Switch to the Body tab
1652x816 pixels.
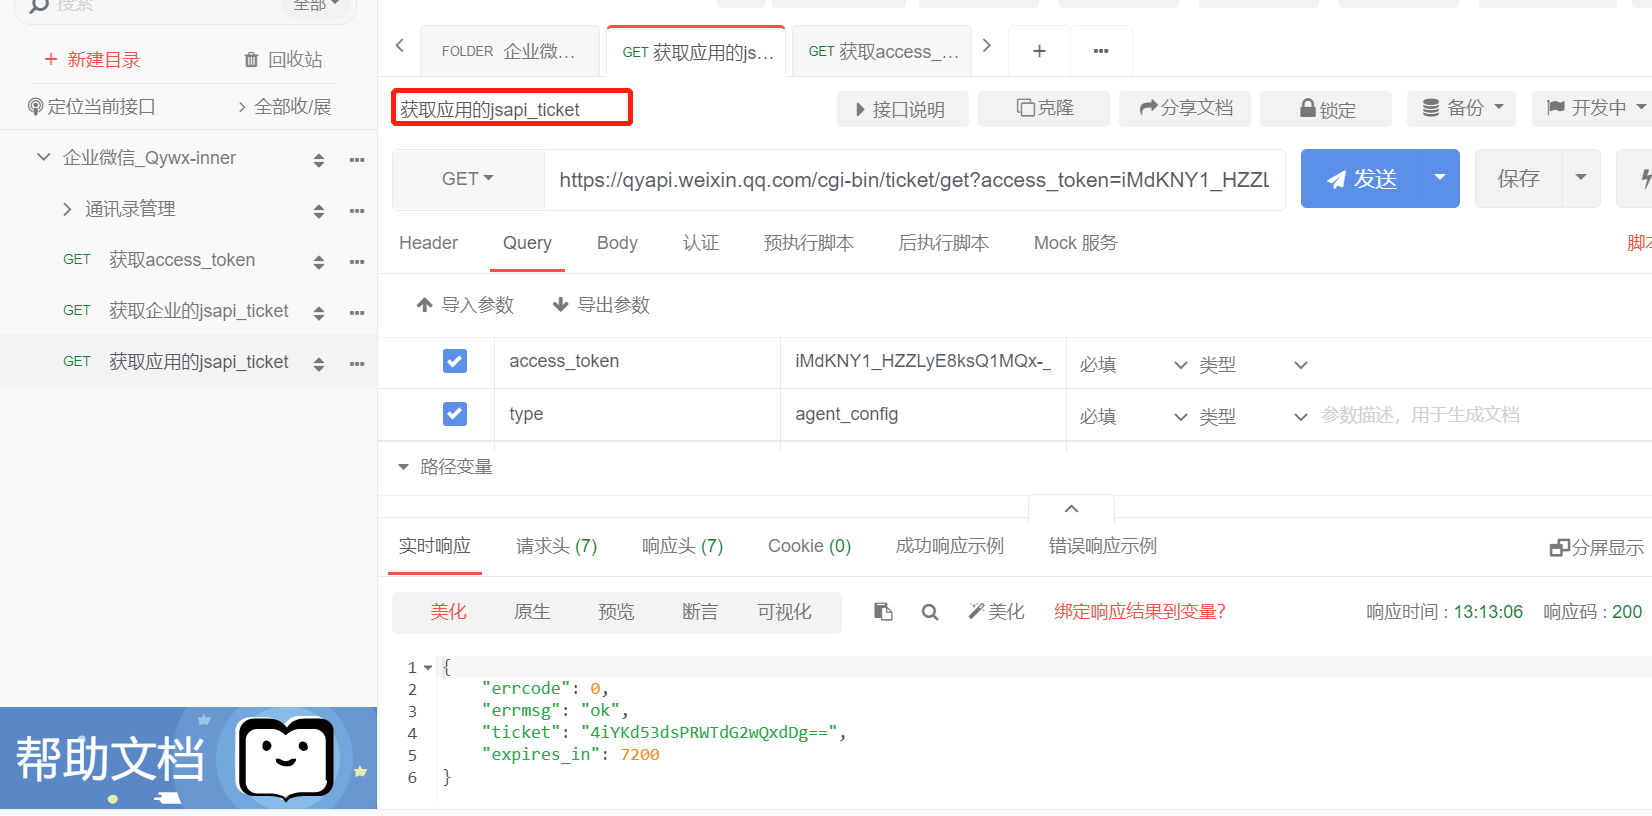point(617,243)
